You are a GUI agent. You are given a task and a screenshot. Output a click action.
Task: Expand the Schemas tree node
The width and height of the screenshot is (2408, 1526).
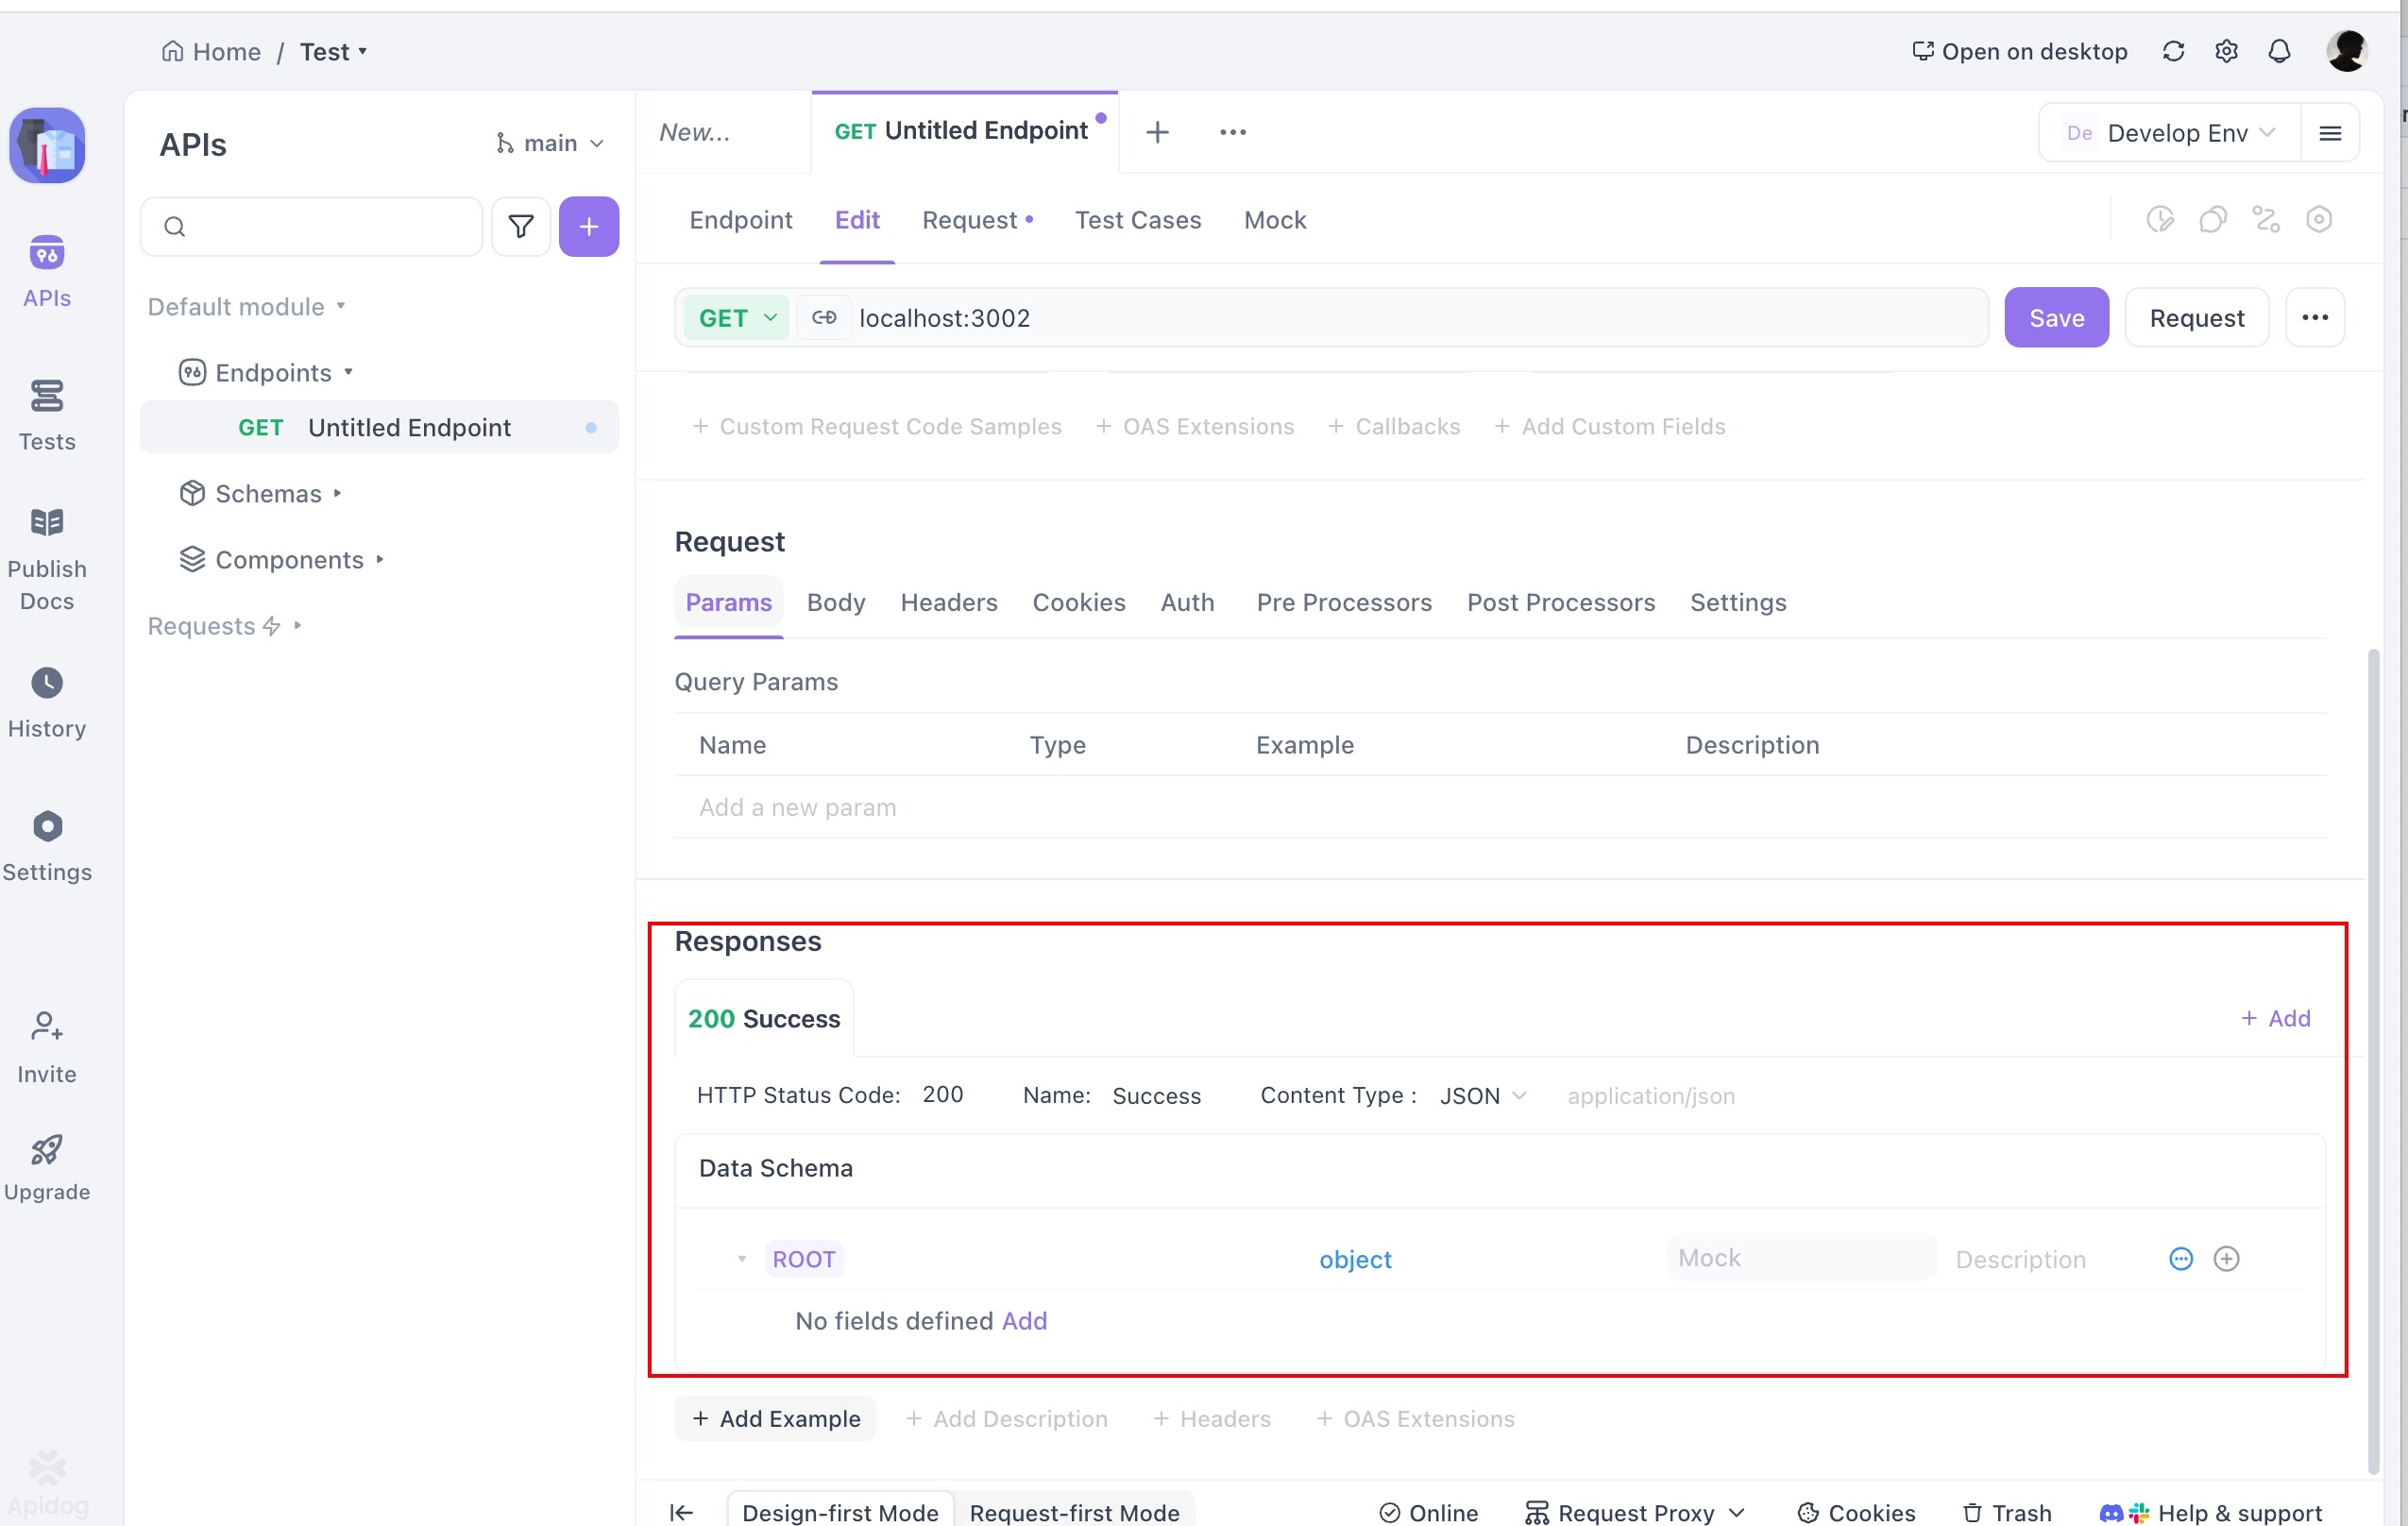pyautogui.click(x=337, y=493)
